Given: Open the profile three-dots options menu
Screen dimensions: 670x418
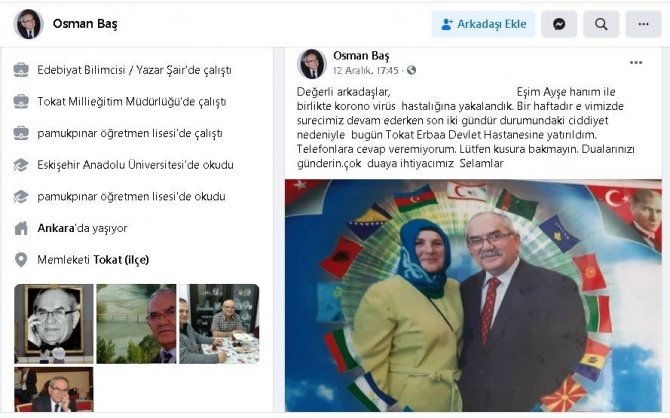Looking at the screenshot, I should pos(644,24).
